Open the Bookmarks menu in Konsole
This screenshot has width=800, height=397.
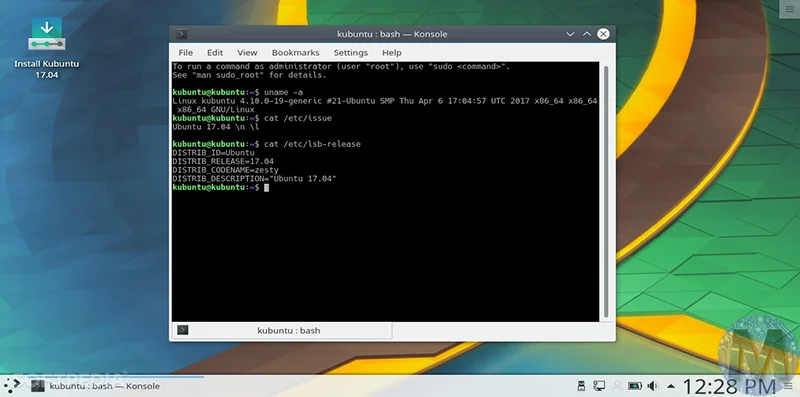[x=295, y=53]
